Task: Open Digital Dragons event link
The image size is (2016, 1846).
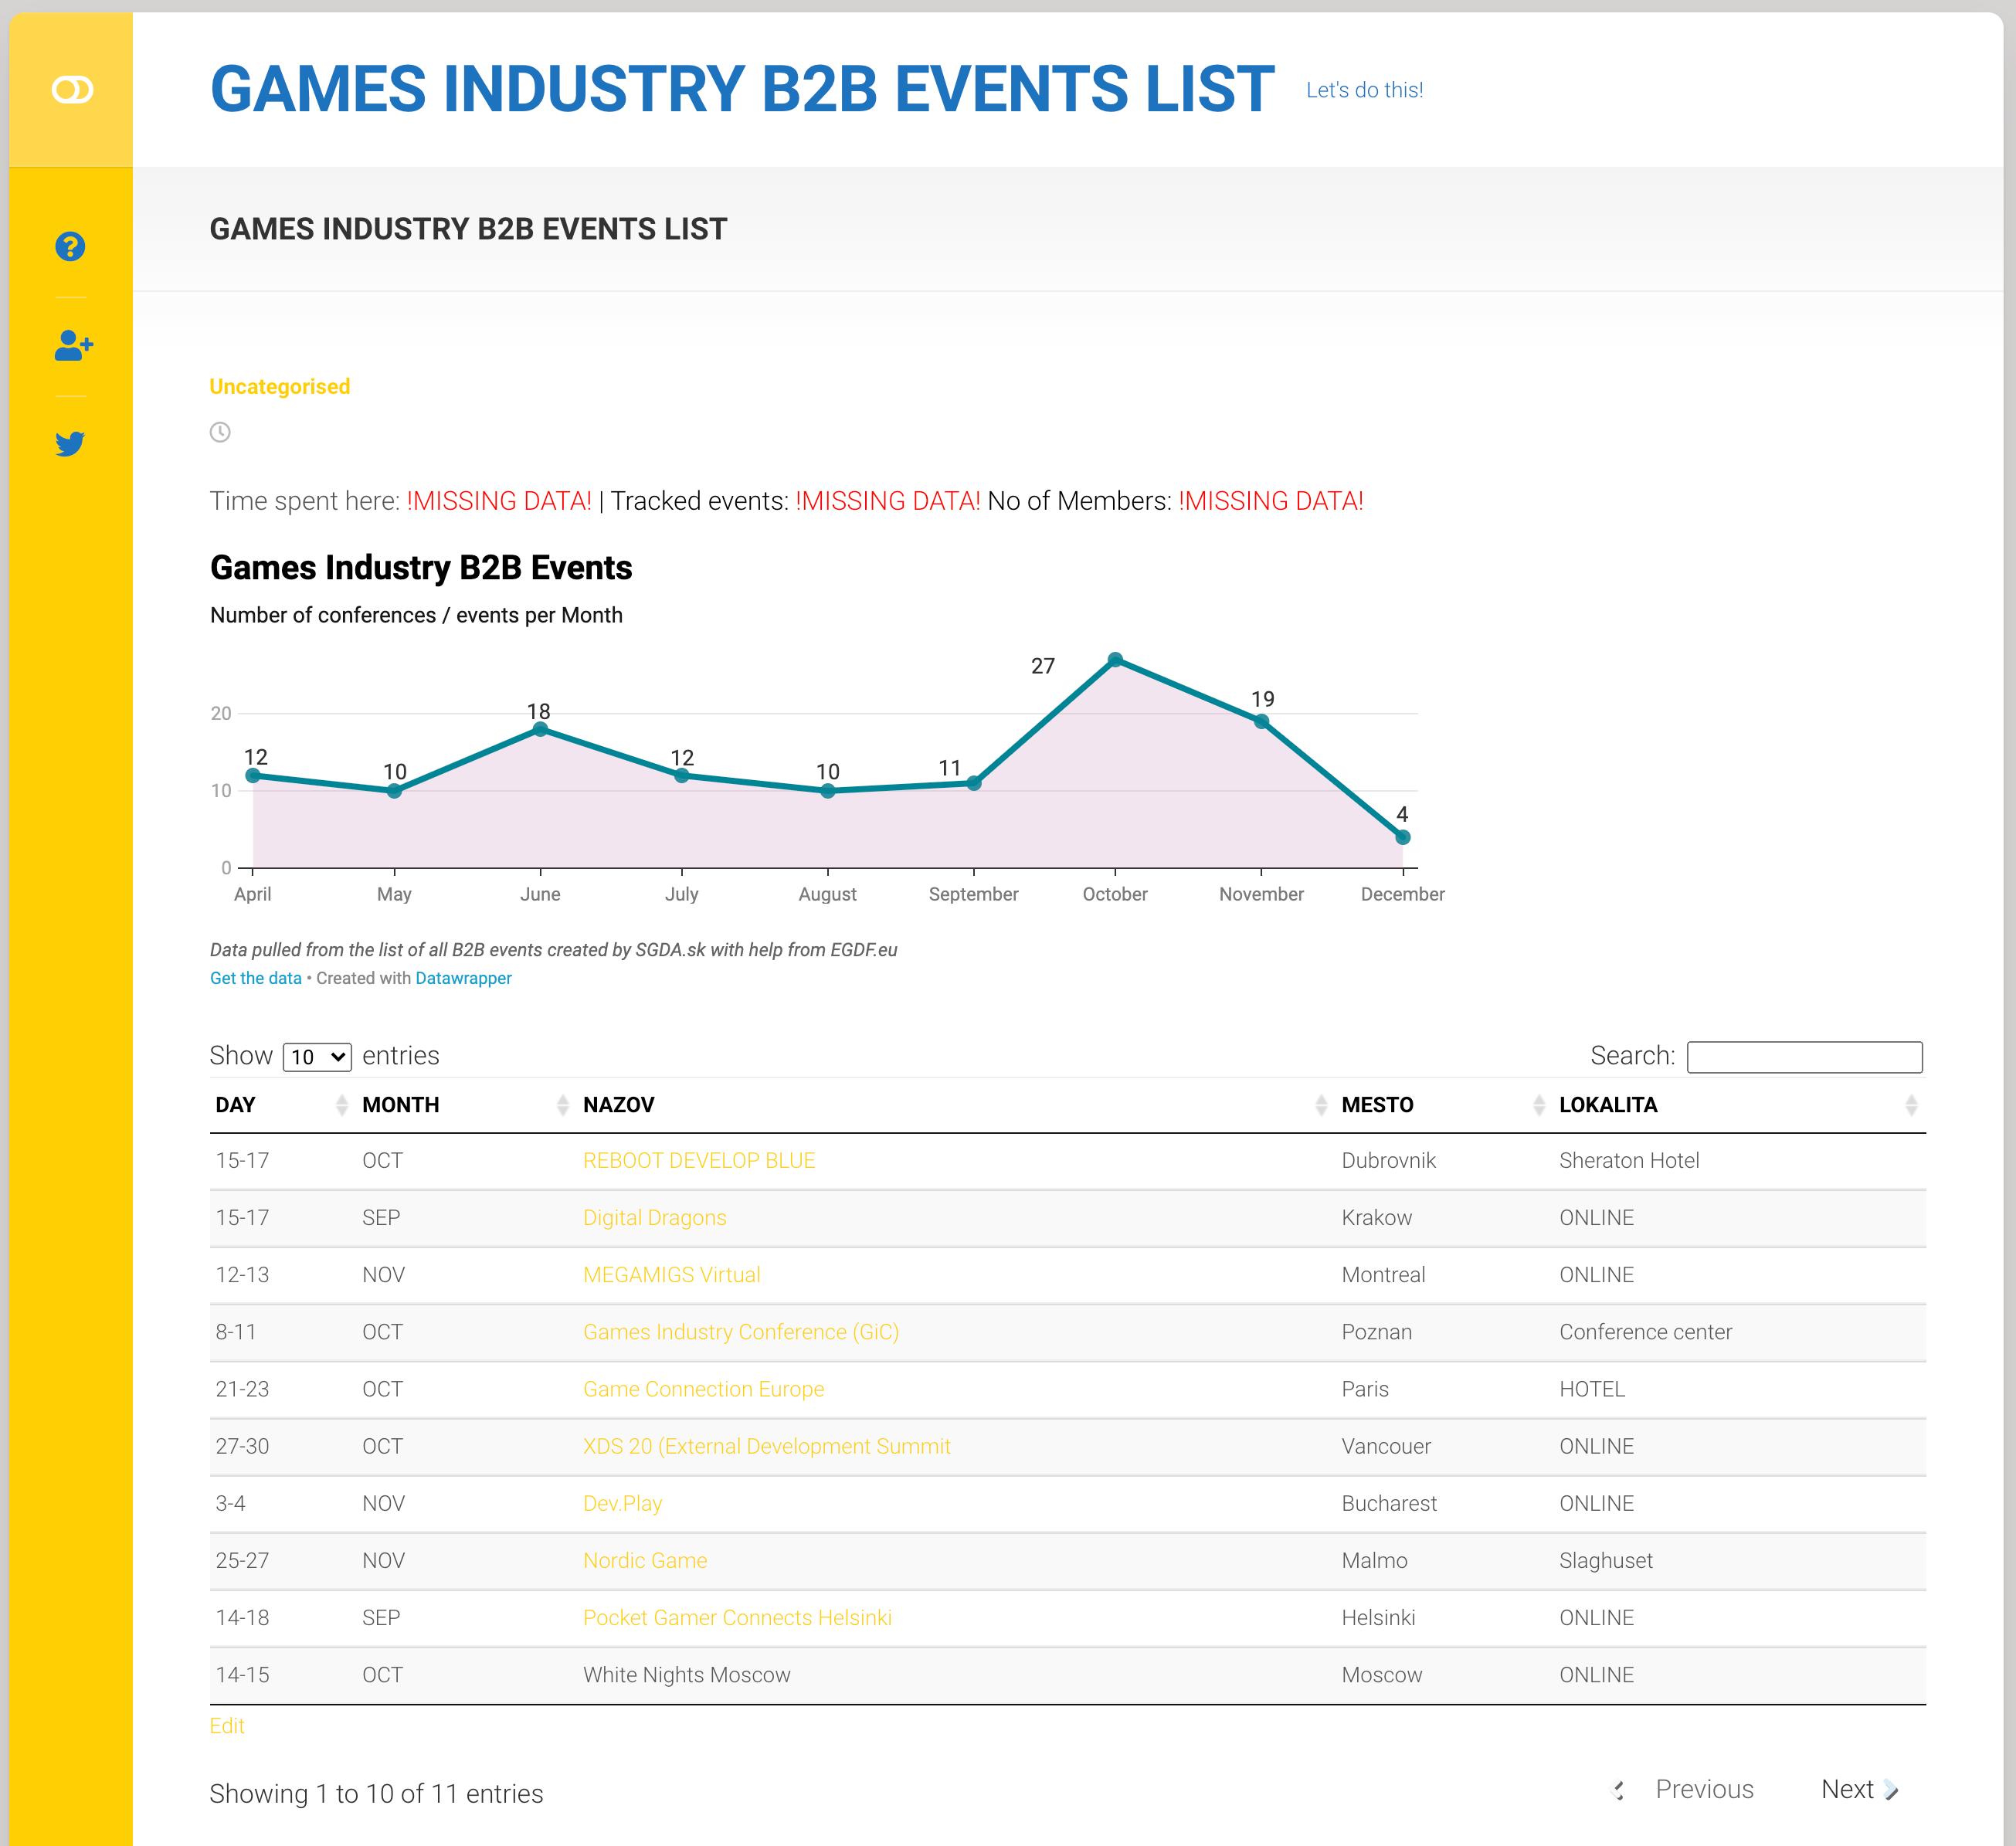Action: pyautogui.click(x=655, y=1217)
